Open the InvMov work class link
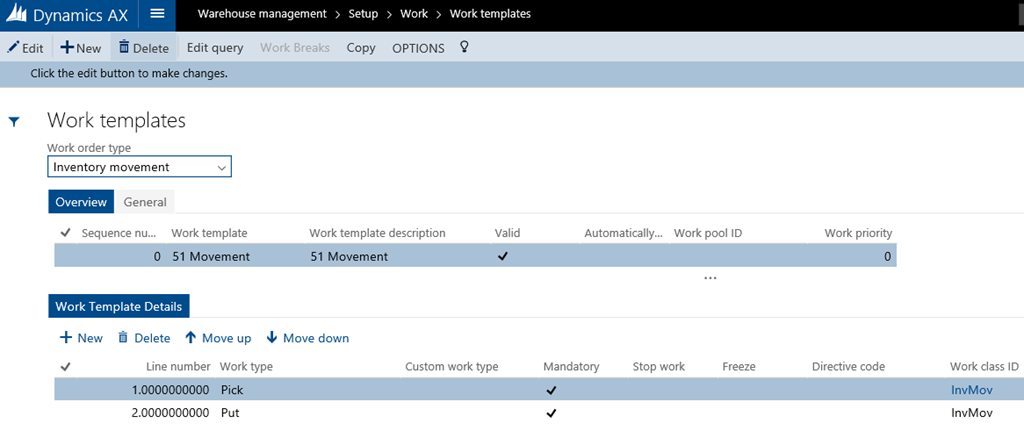Screen dimensions: 1024x431 pos(971,390)
